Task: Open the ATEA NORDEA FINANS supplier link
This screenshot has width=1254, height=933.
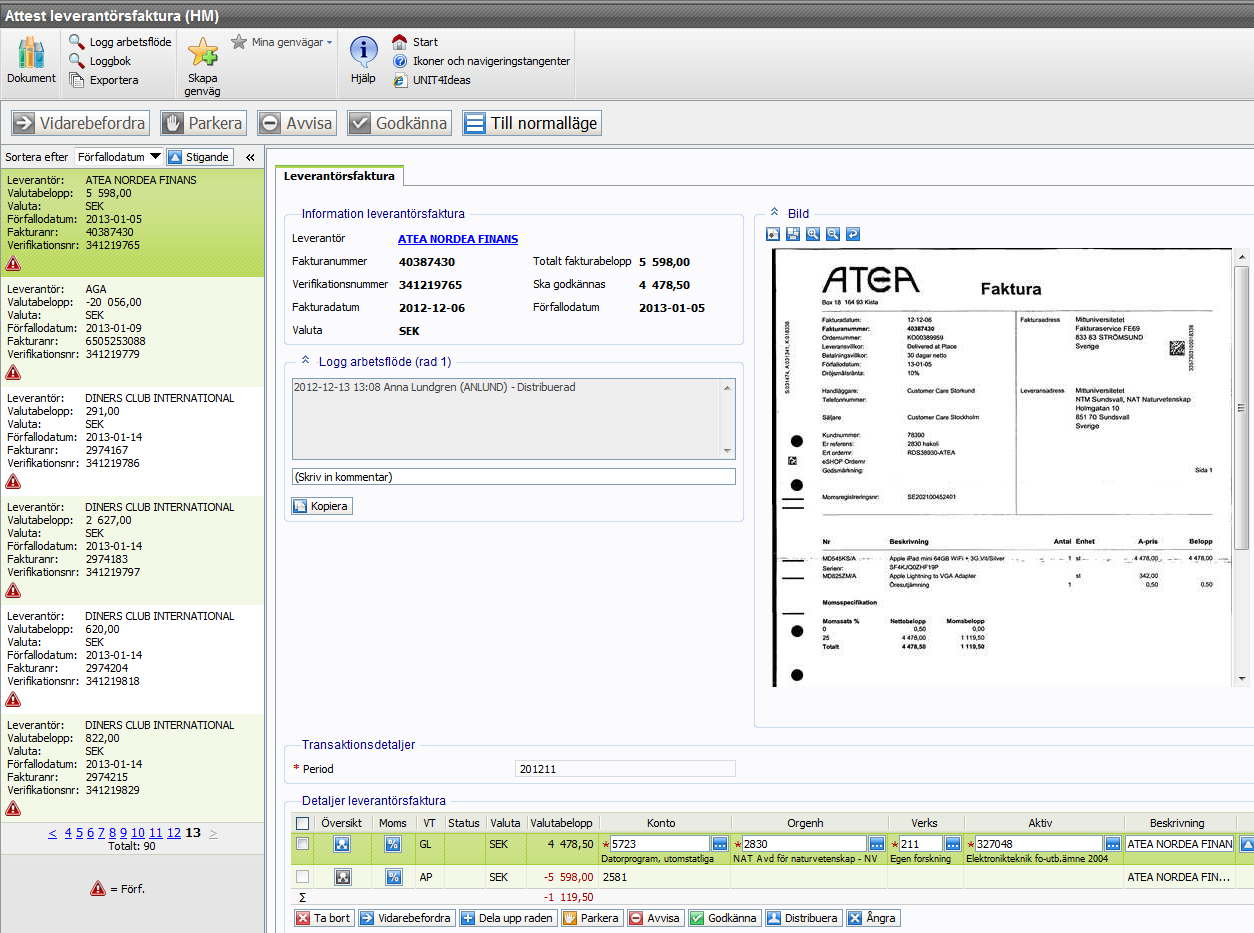Action: tap(458, 239)
